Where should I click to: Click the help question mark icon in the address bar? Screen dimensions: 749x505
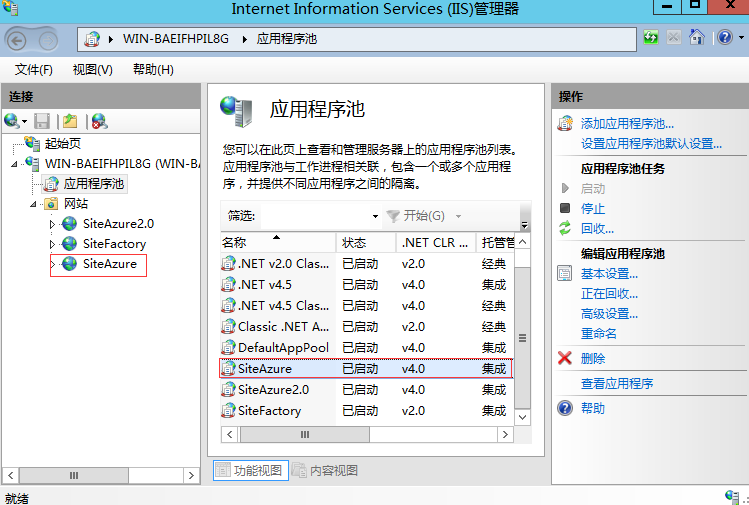pyautogui.click(x=722, y=38)
